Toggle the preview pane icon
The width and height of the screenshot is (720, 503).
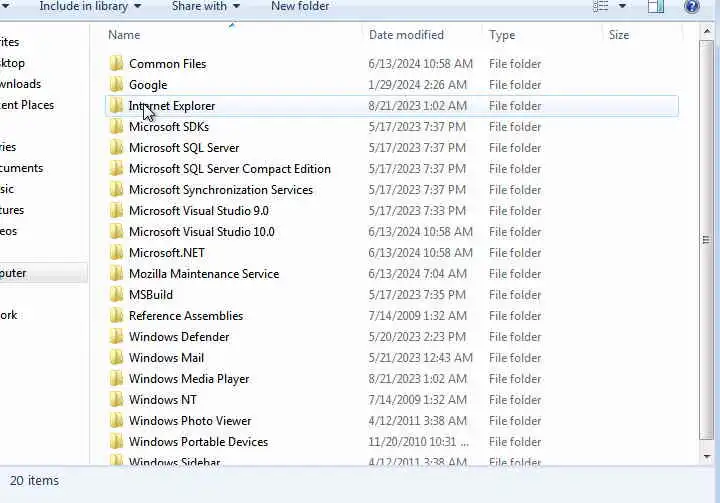pyautogui.click(x=656, y=6)
